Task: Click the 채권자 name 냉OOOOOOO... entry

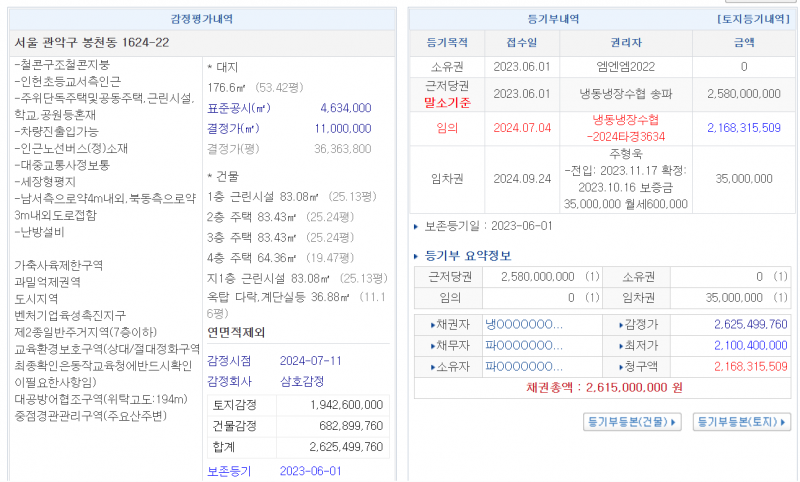Action: 524,325
